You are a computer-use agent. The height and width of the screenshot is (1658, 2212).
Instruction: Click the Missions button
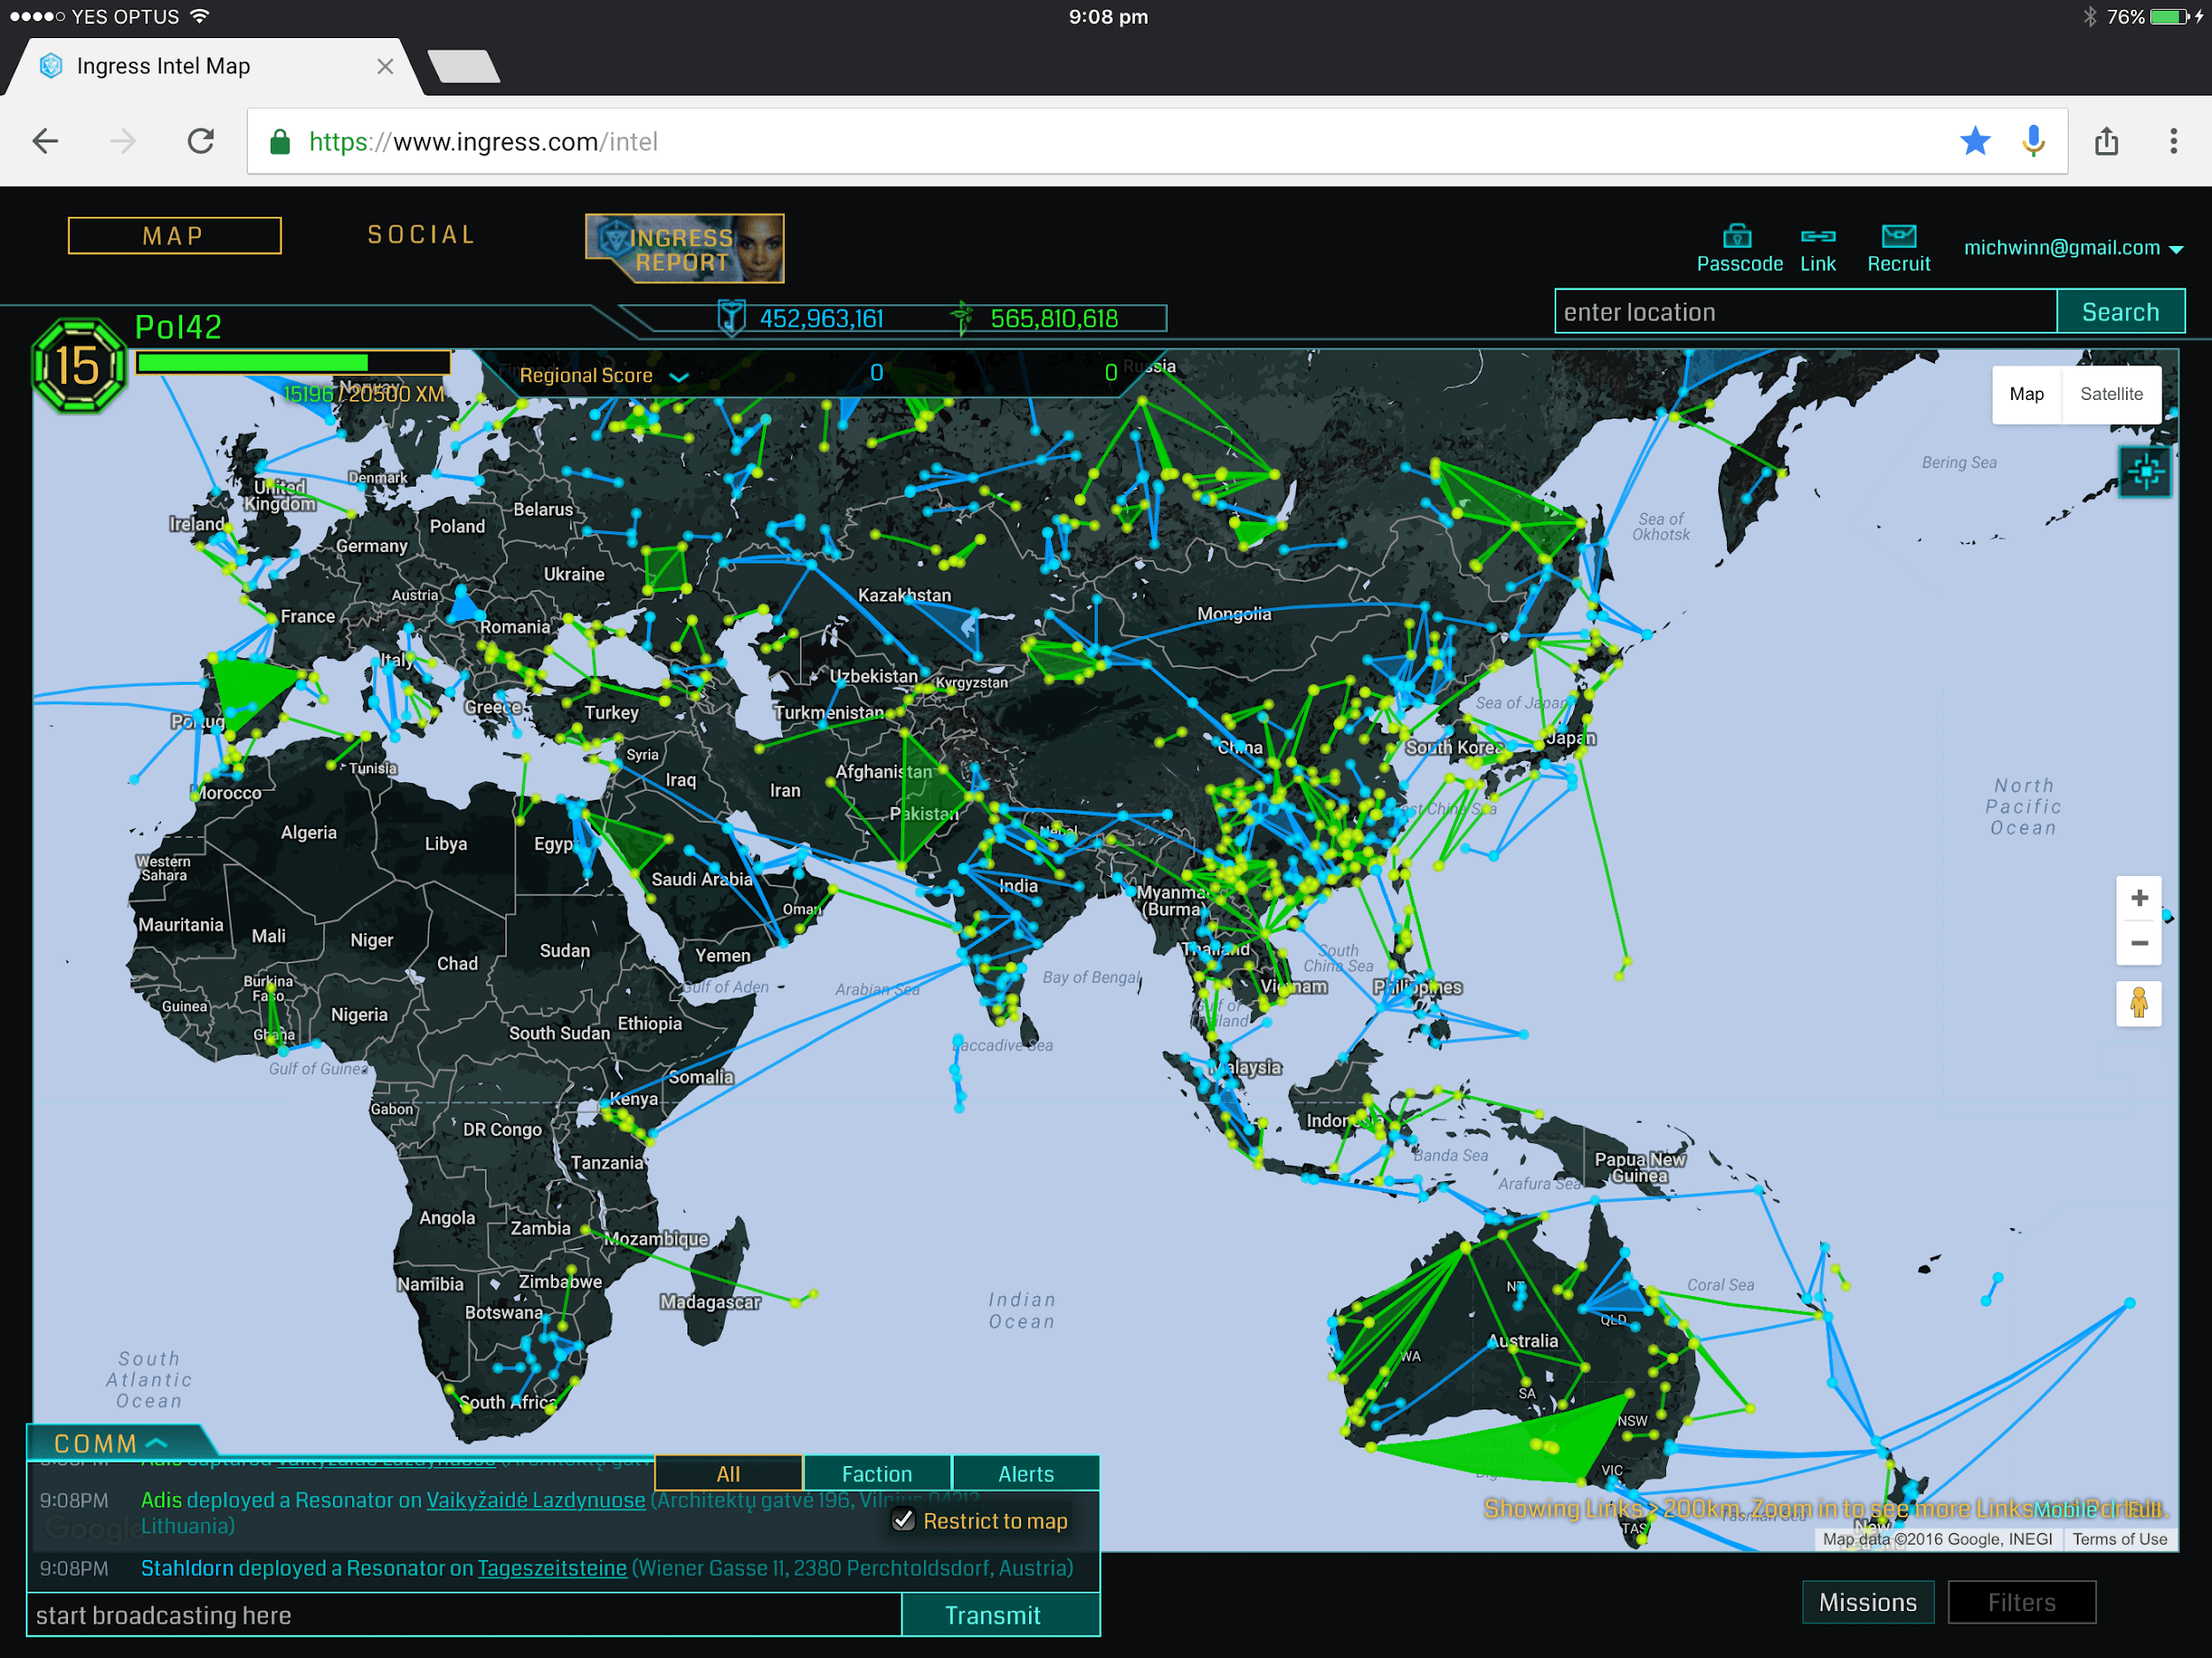coord(1866,1602)
